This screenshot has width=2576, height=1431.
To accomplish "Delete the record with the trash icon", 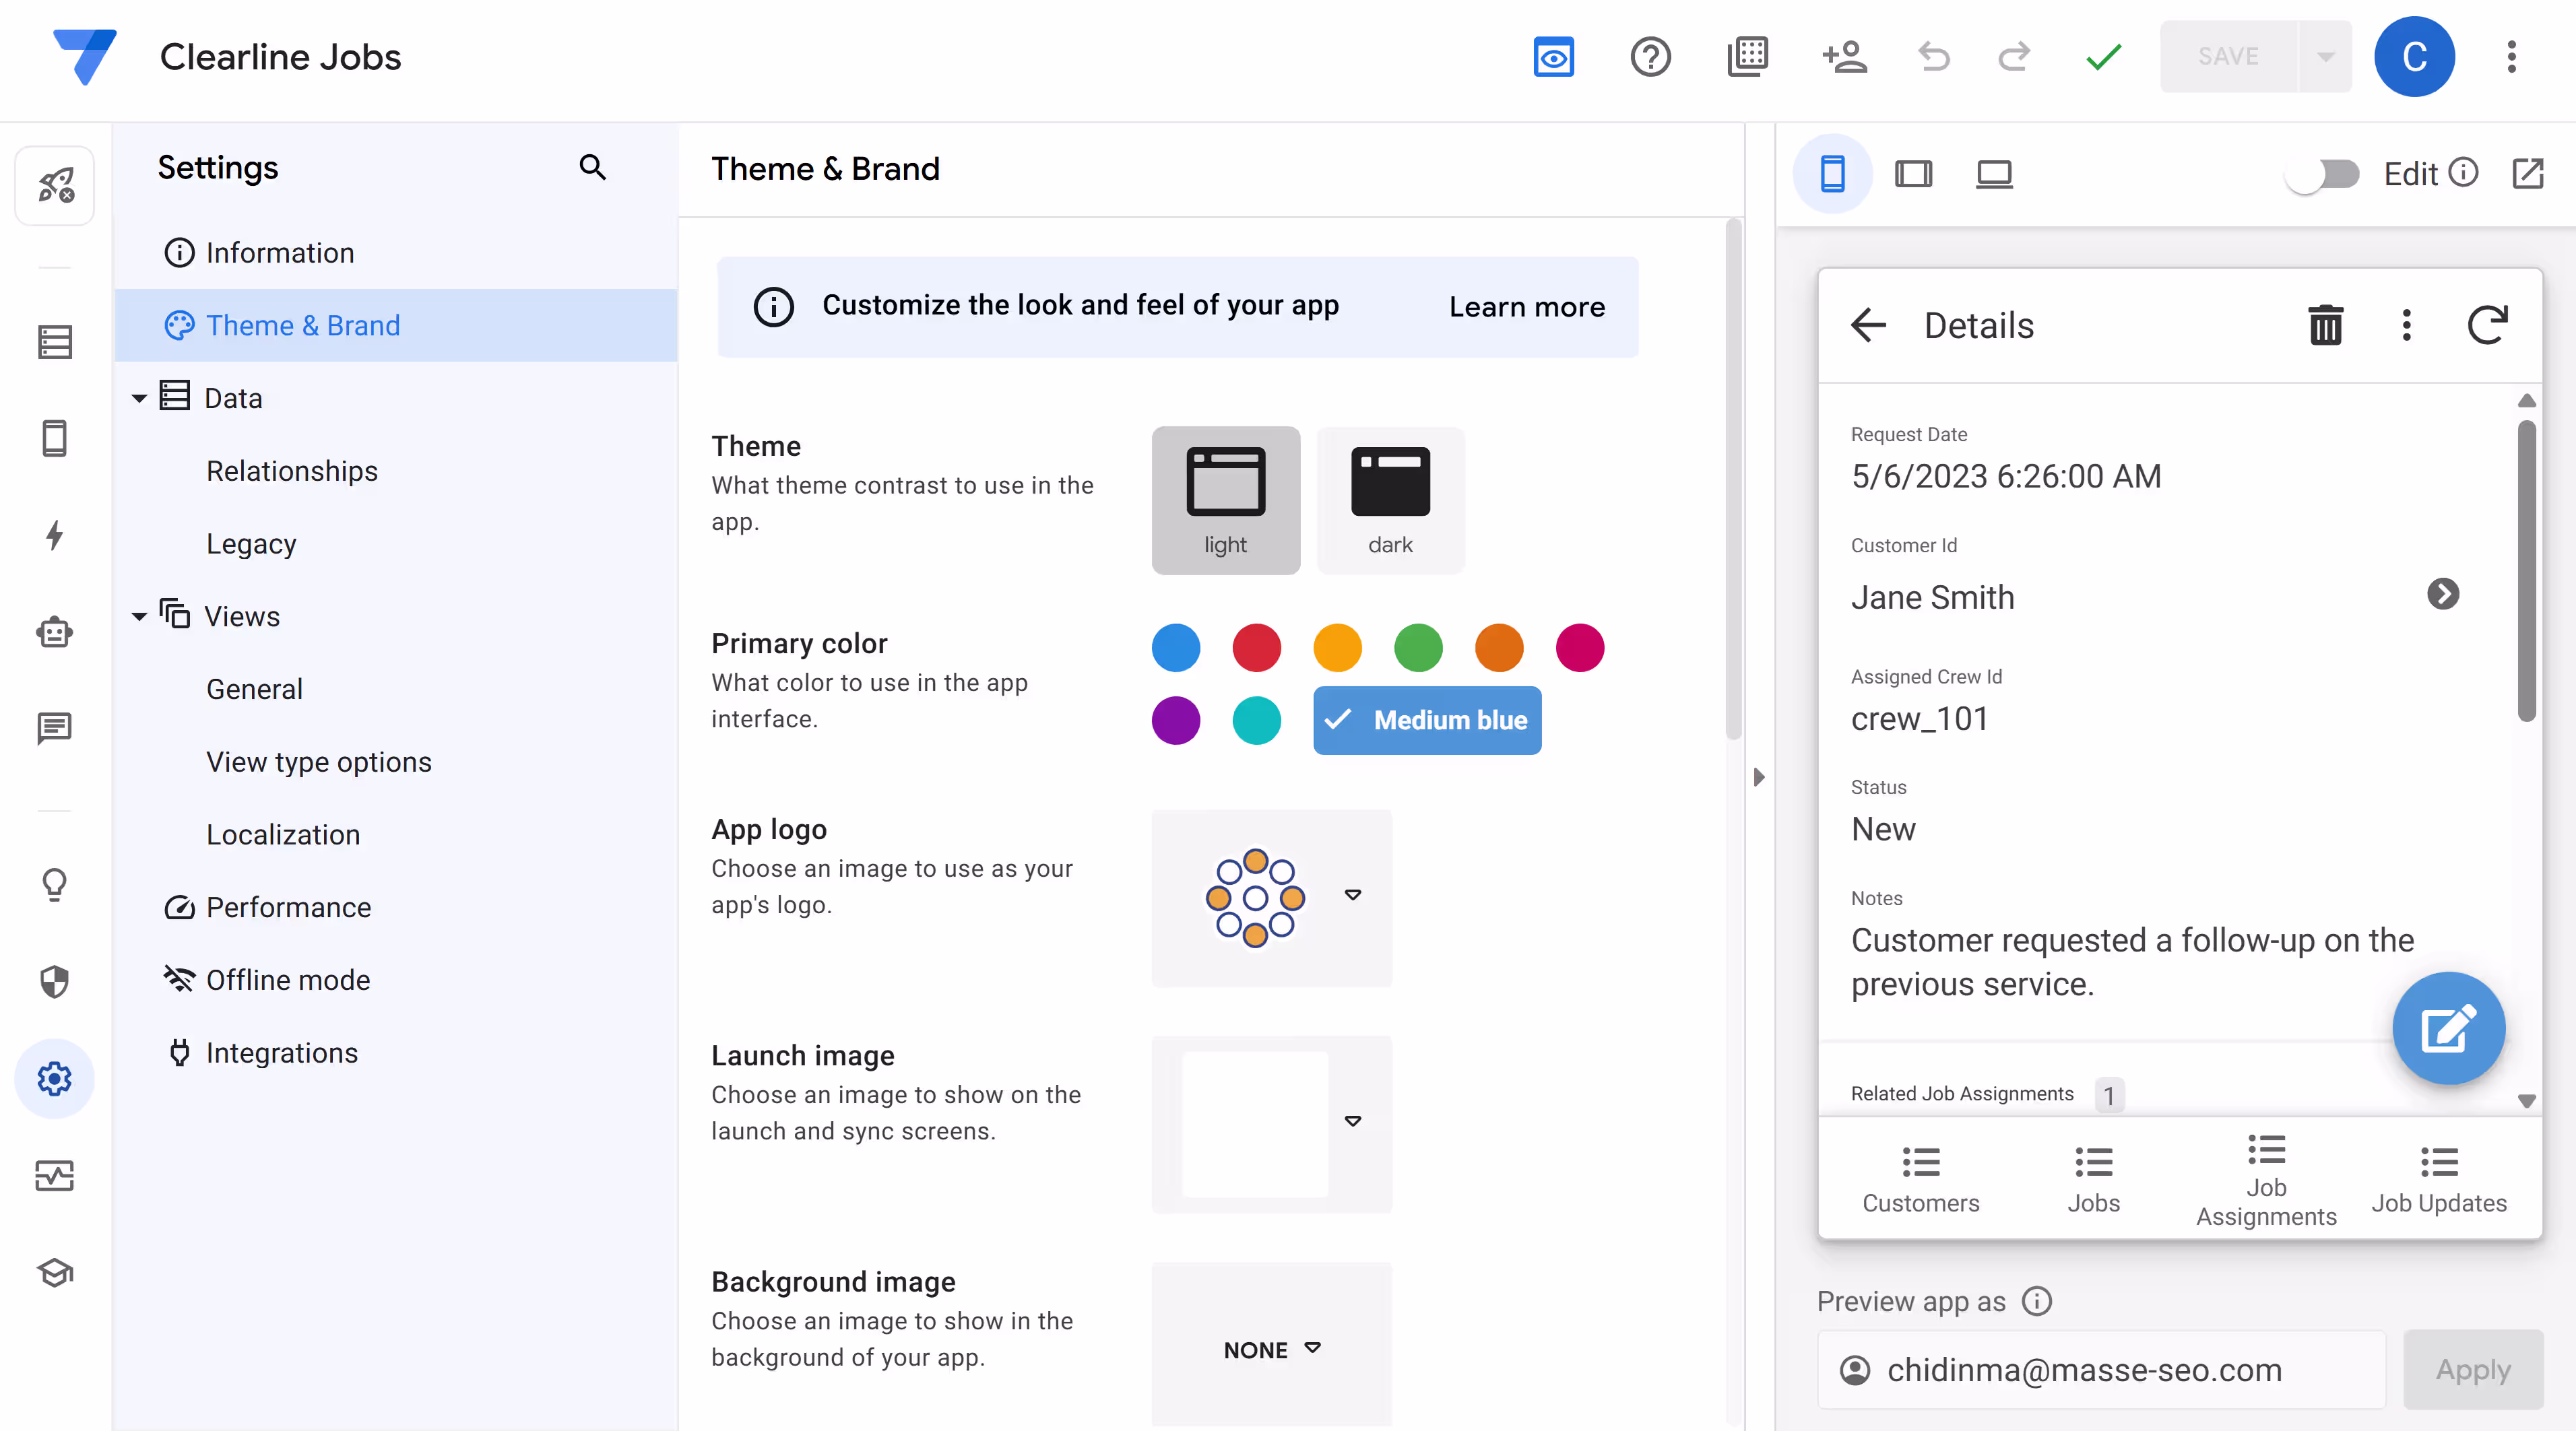I will (2325, 325).
